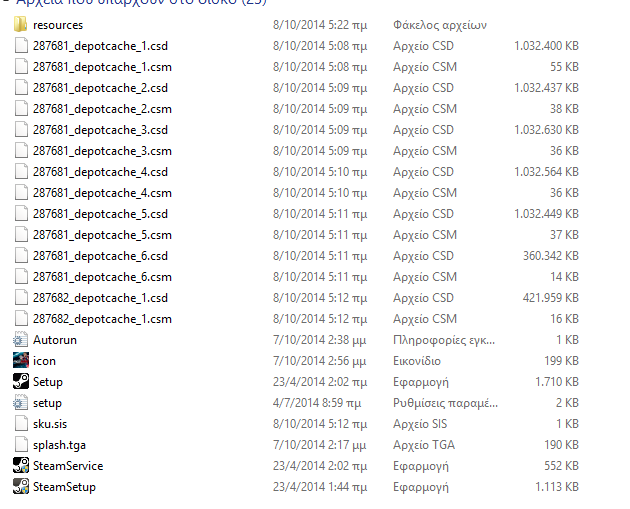Click the SteamSetup application icon

20,486
